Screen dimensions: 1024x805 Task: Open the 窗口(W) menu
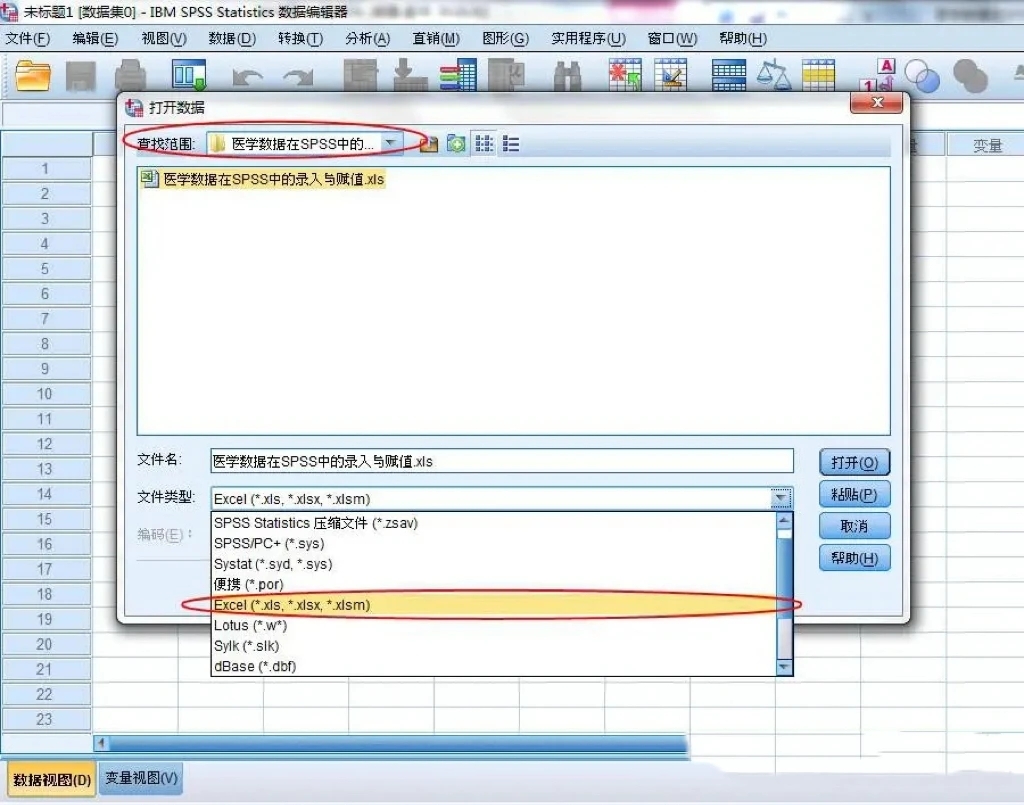pyautogui.click(x=672, y=39)
